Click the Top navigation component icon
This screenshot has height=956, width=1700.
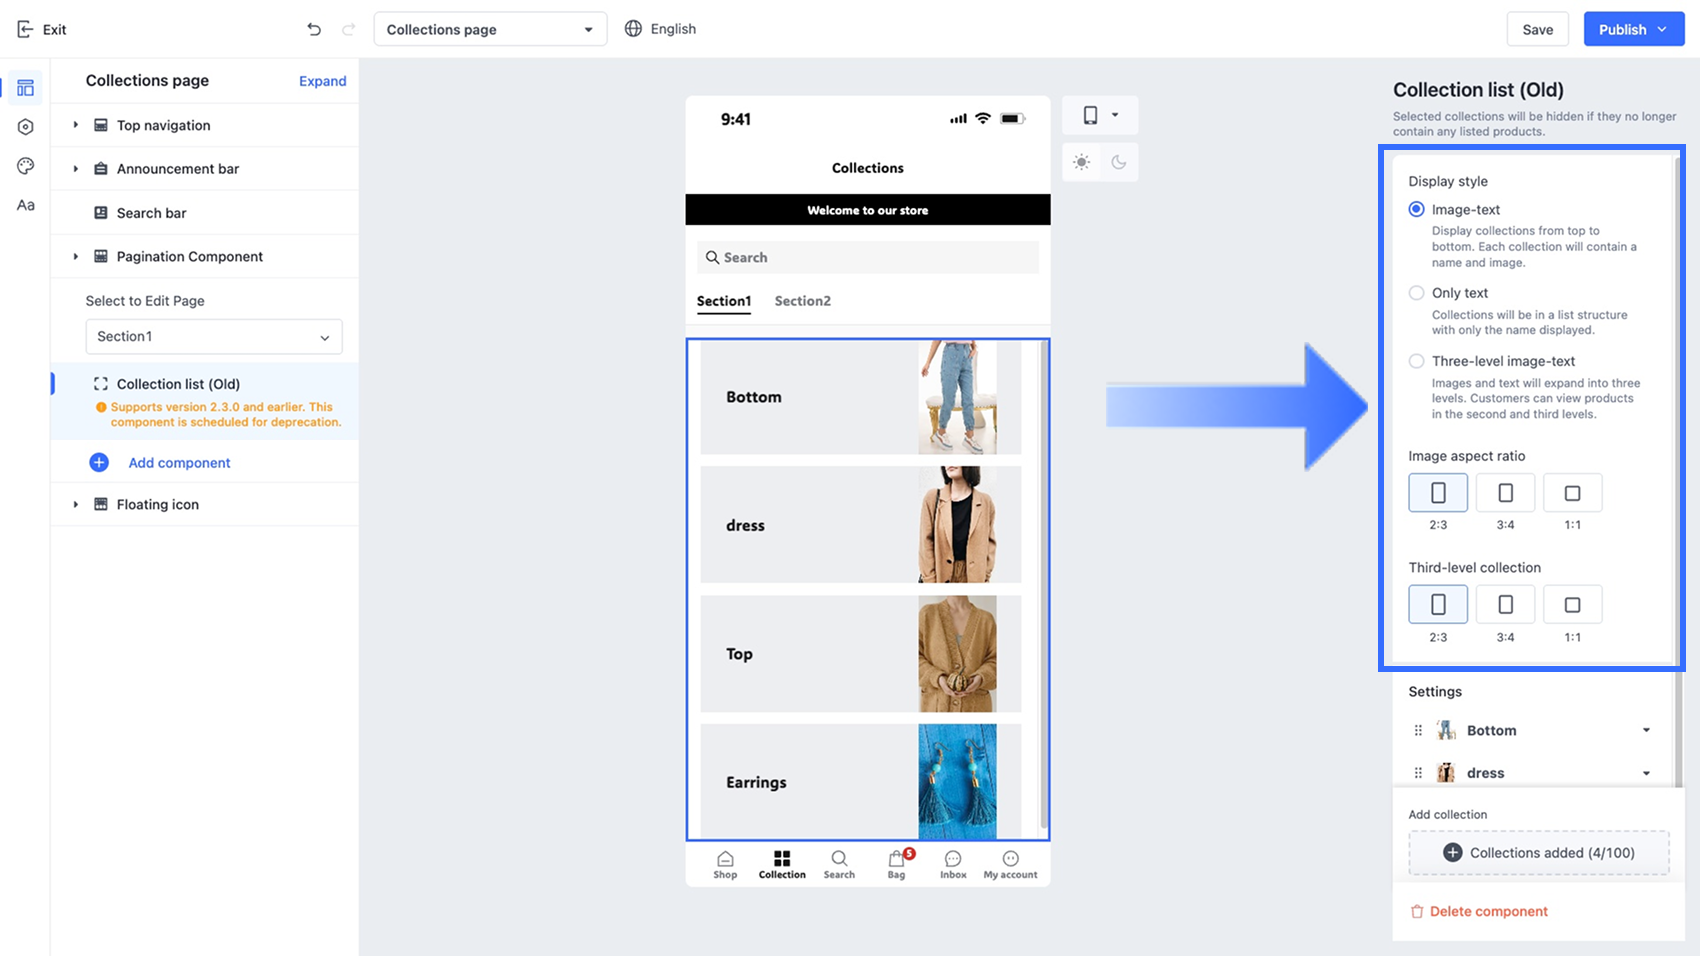click(101, 125)
